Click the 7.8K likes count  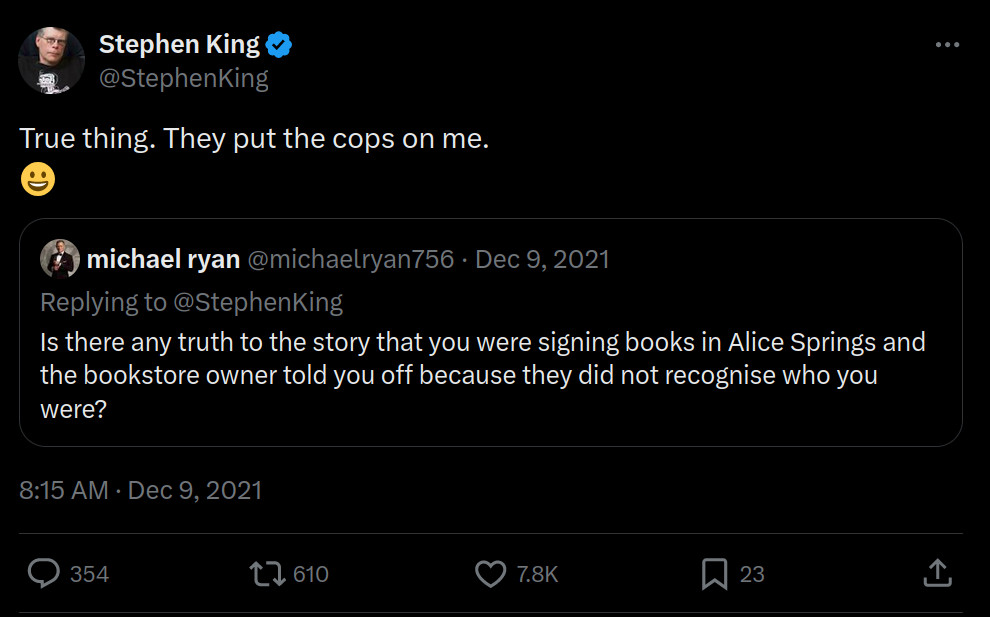[x=537, y=574]
